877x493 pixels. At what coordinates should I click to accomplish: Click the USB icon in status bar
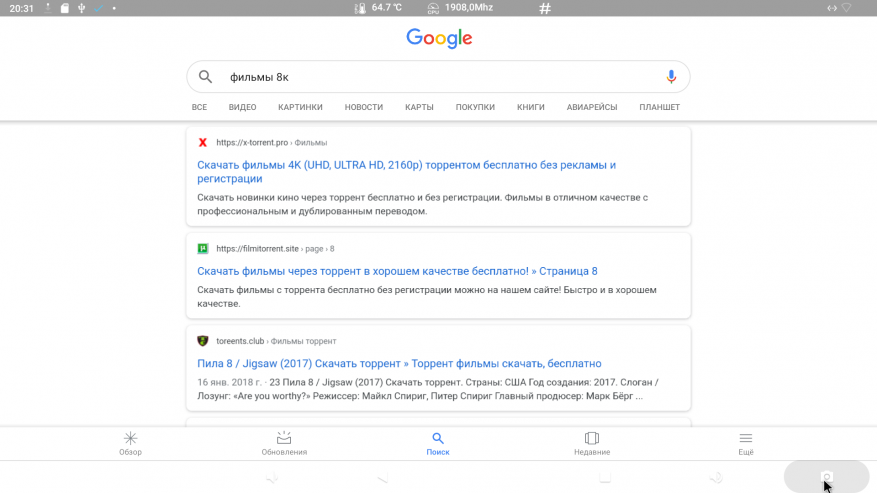(x=82, y=8)
